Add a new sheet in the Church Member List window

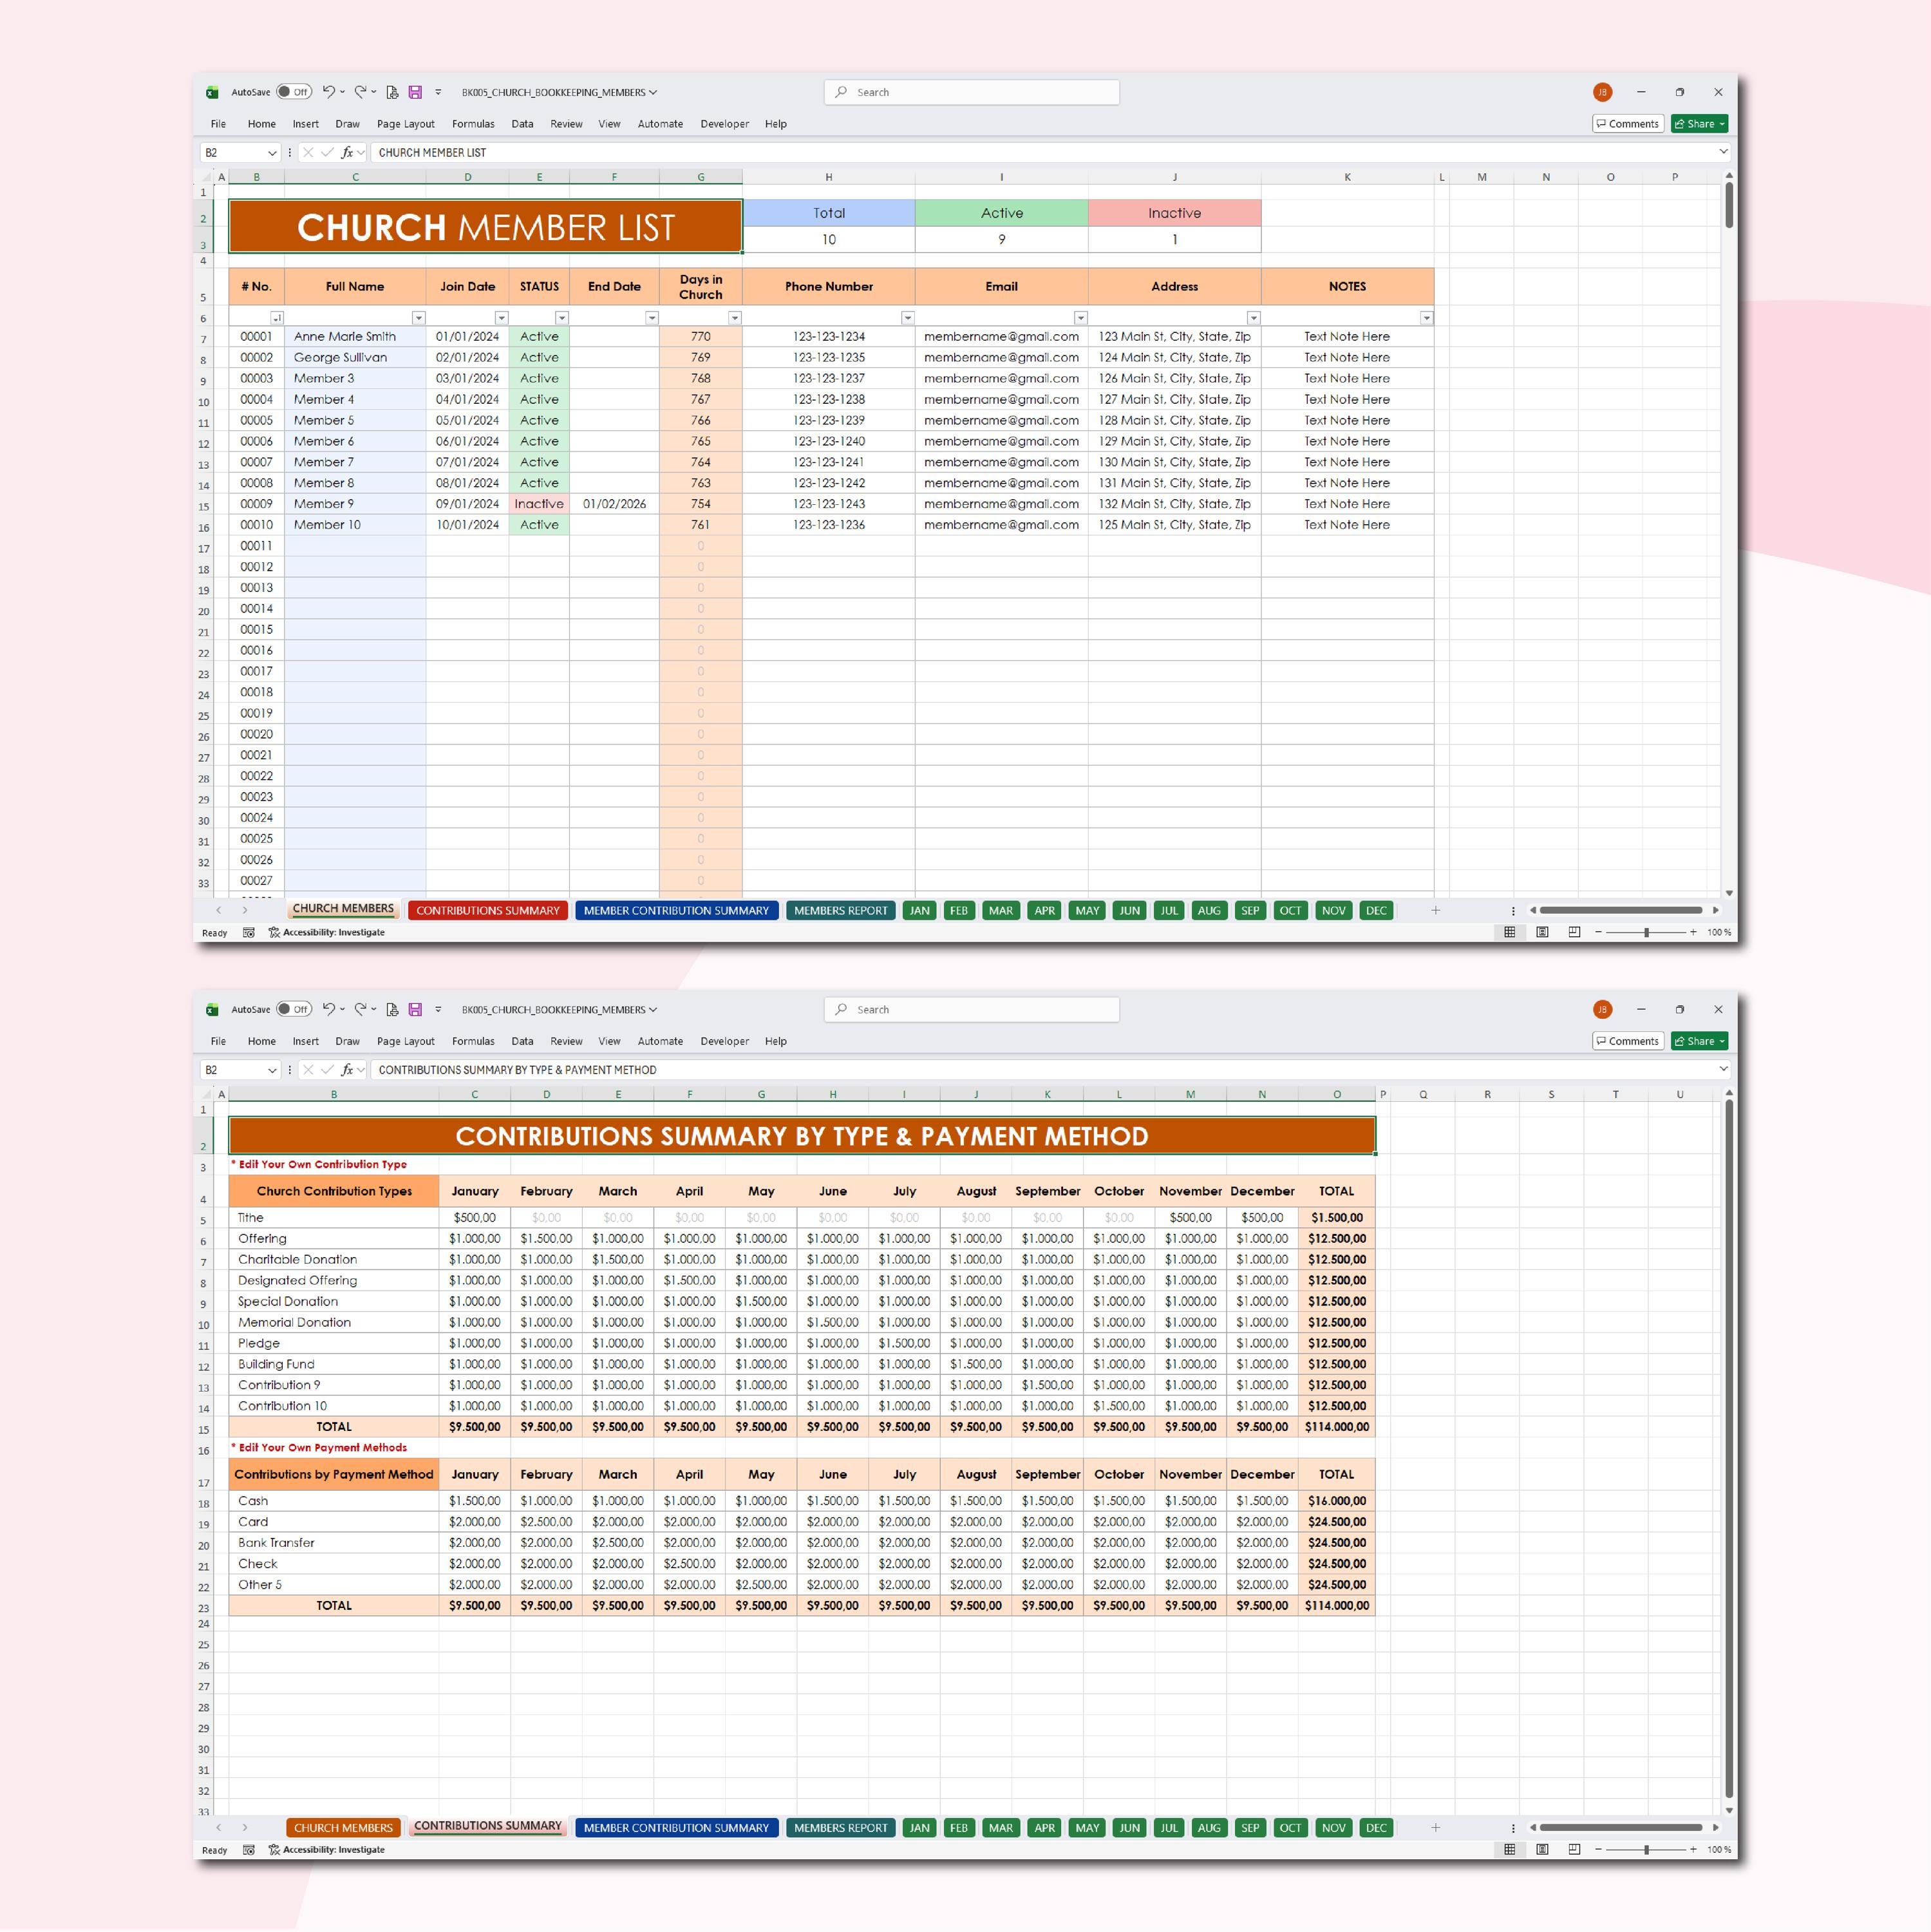1435,910
